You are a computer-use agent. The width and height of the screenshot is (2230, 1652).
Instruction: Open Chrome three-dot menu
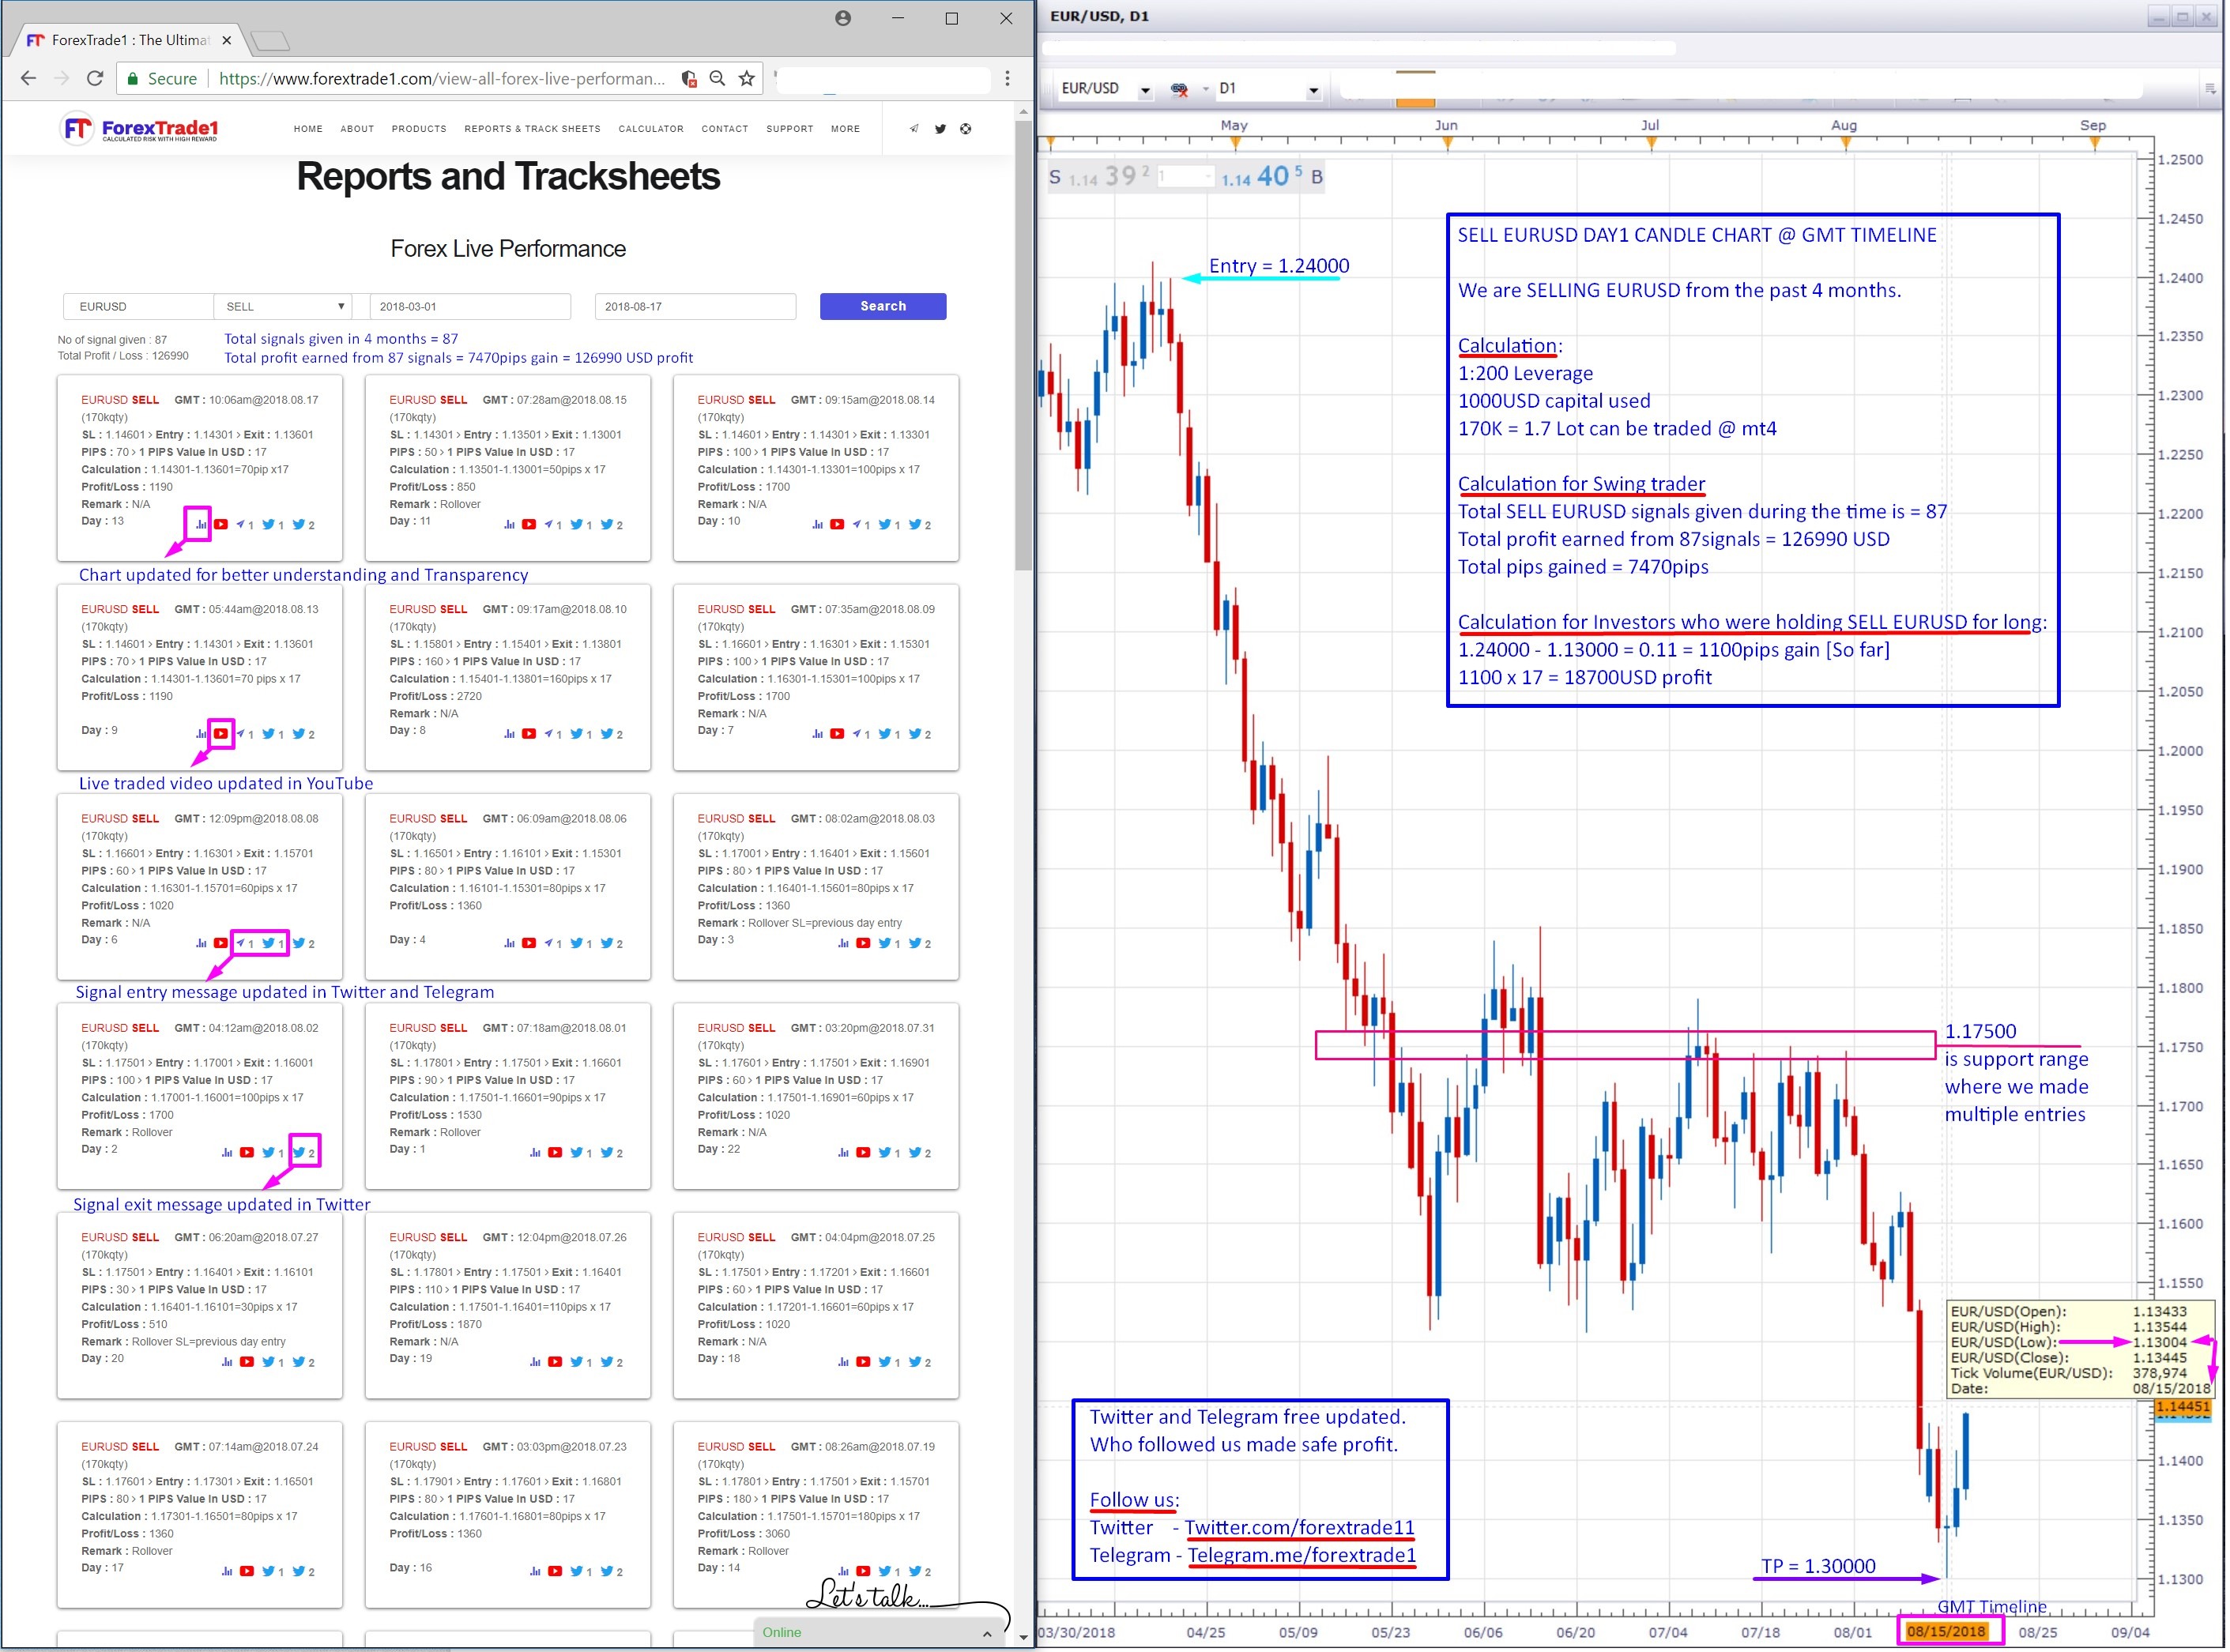1008,78
